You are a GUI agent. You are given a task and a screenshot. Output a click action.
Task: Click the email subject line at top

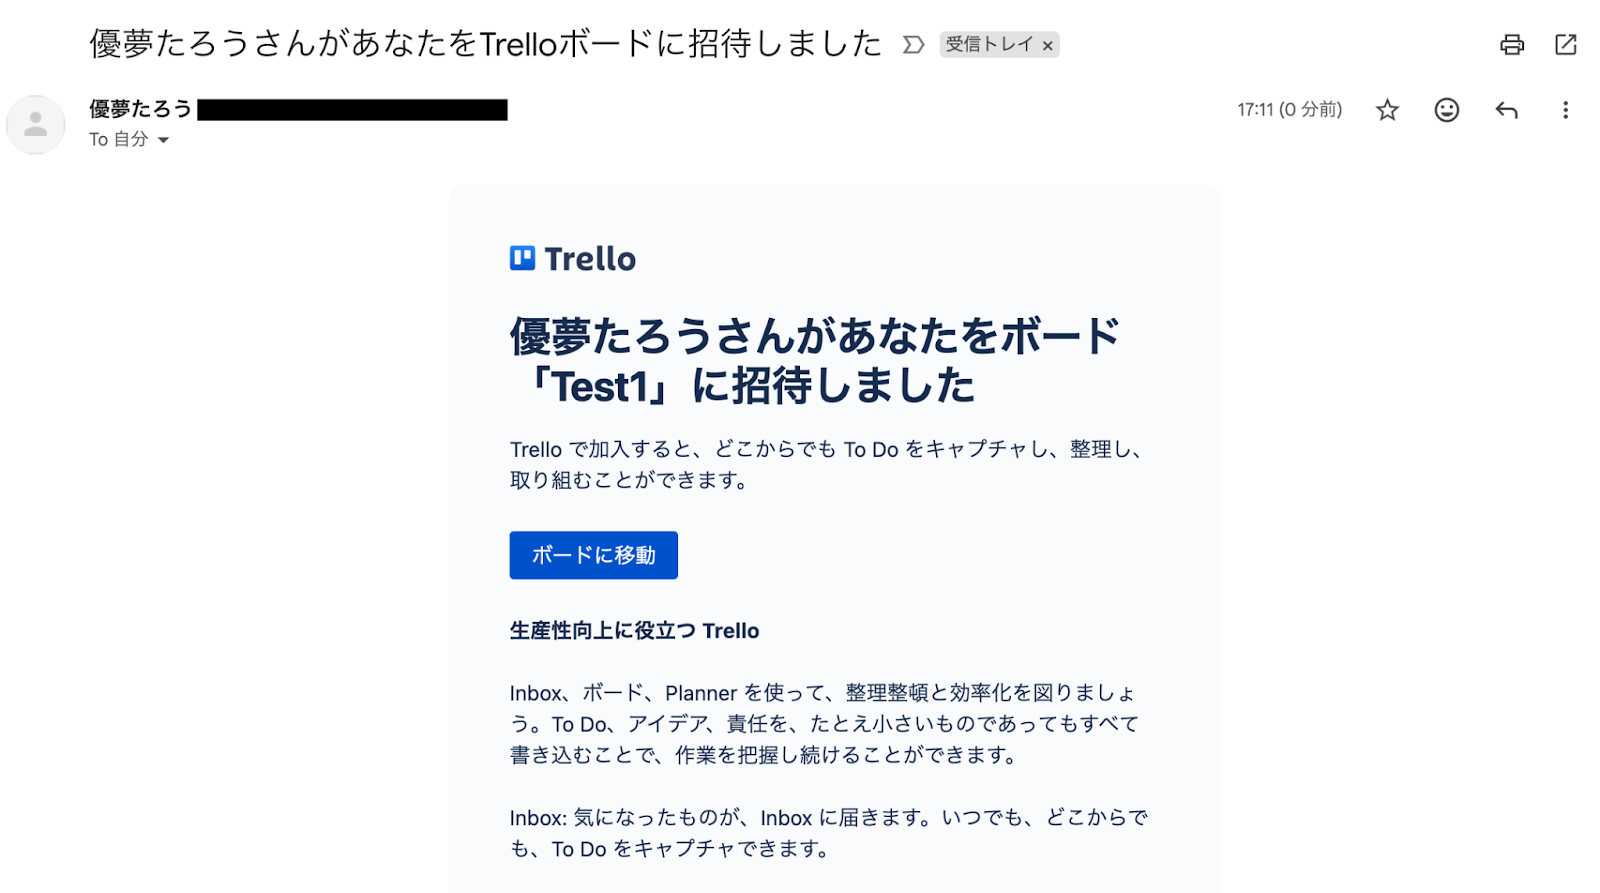pyautogui.click(x=485, y=44)
